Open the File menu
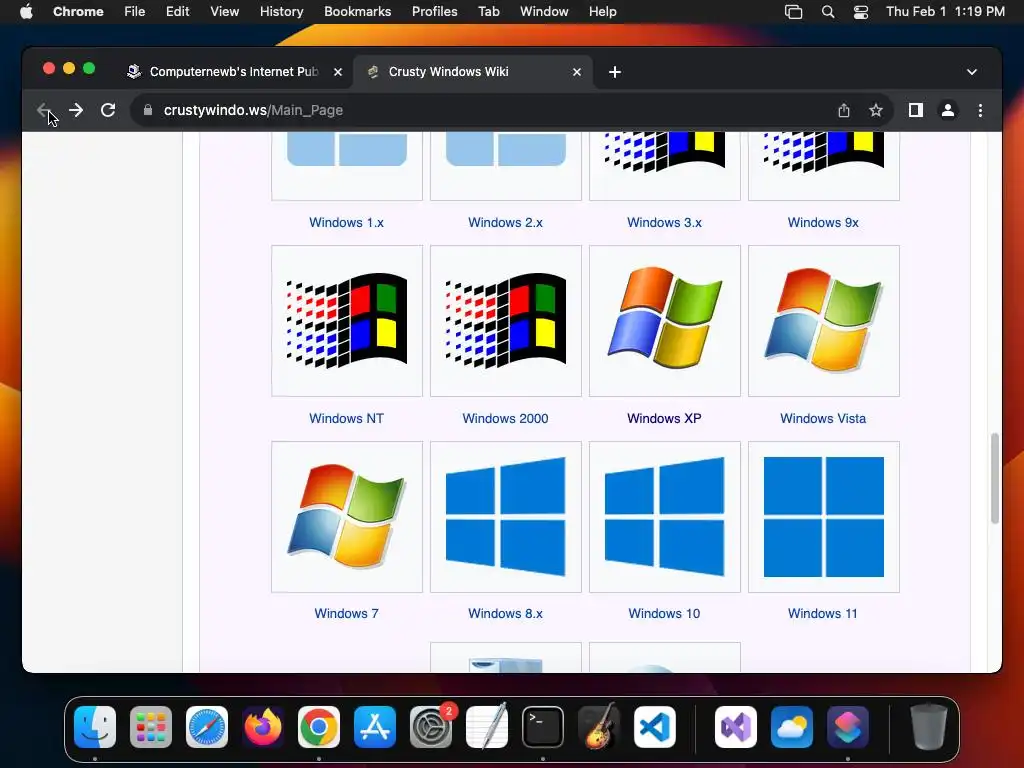The width and height of the screenshot is (1024, 768). point(135,12)
